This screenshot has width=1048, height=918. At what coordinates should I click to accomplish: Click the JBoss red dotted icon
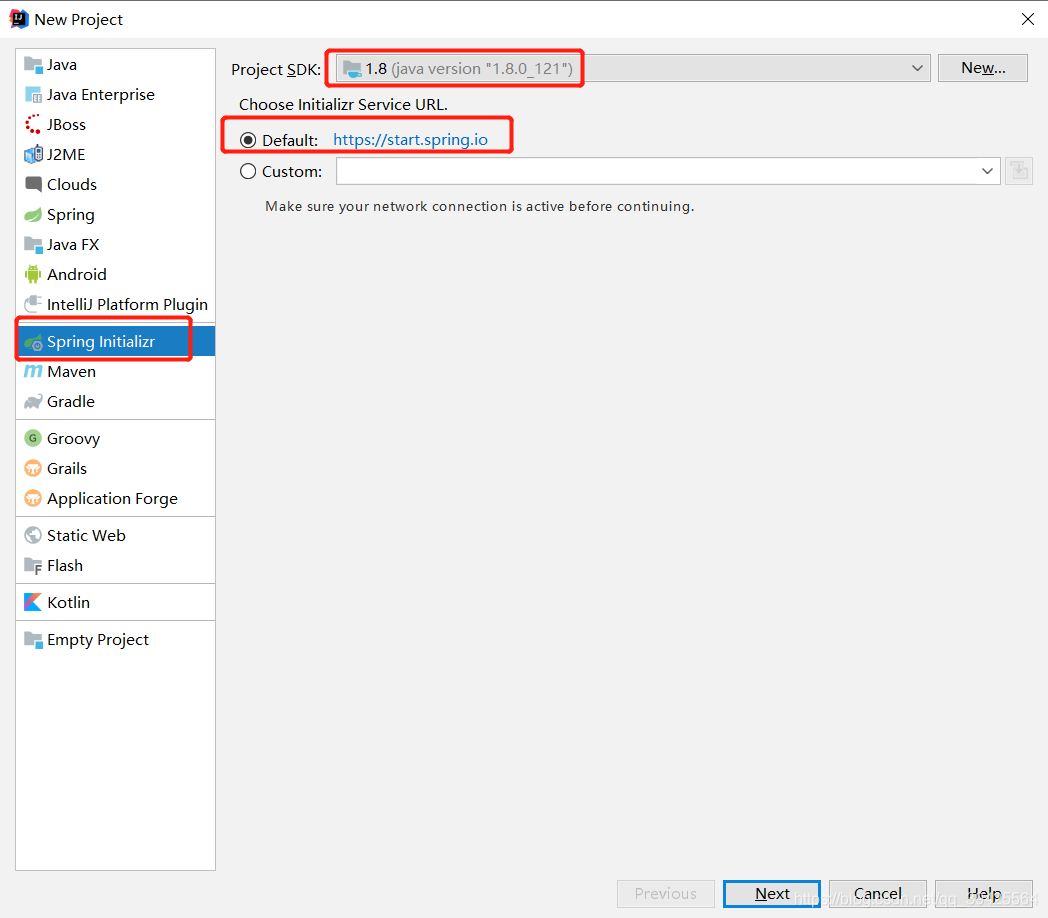click(33, 124)
